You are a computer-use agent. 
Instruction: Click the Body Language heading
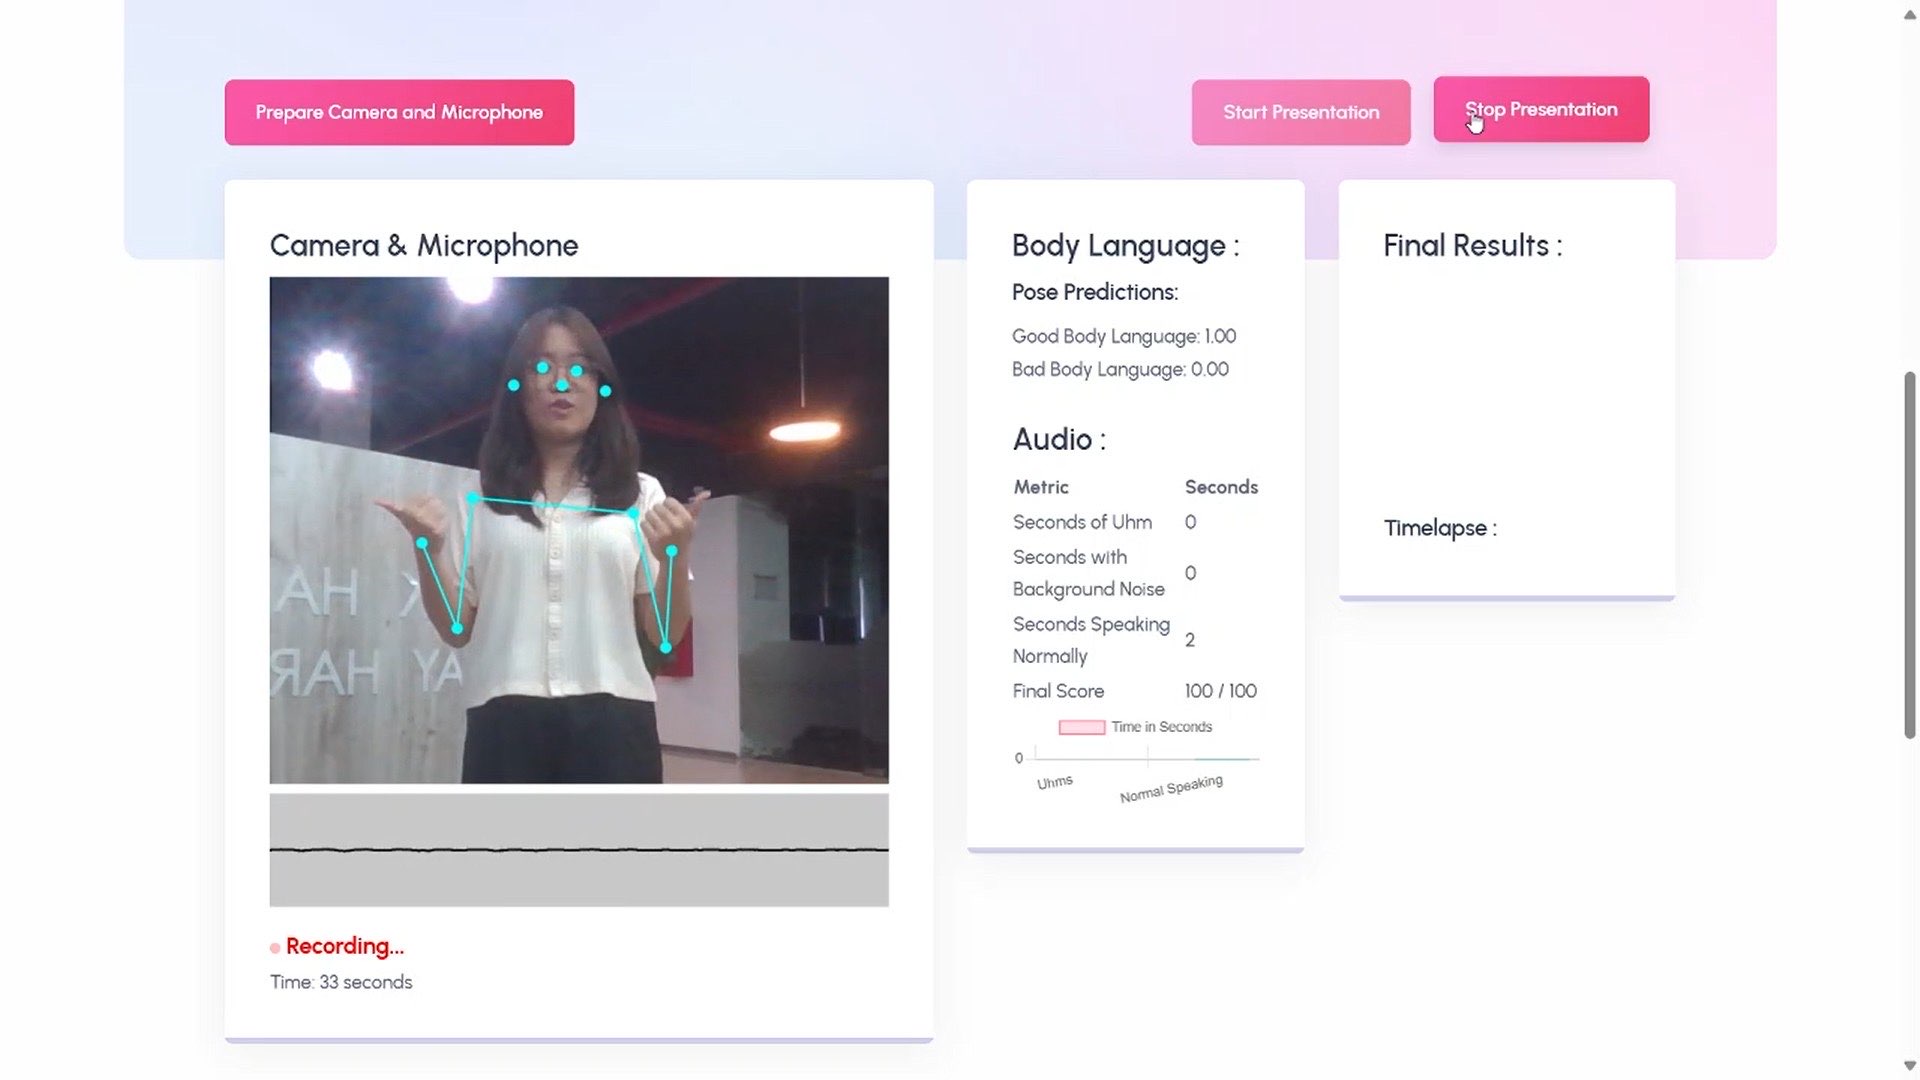pyautogui.click(x=1125, y=246)
